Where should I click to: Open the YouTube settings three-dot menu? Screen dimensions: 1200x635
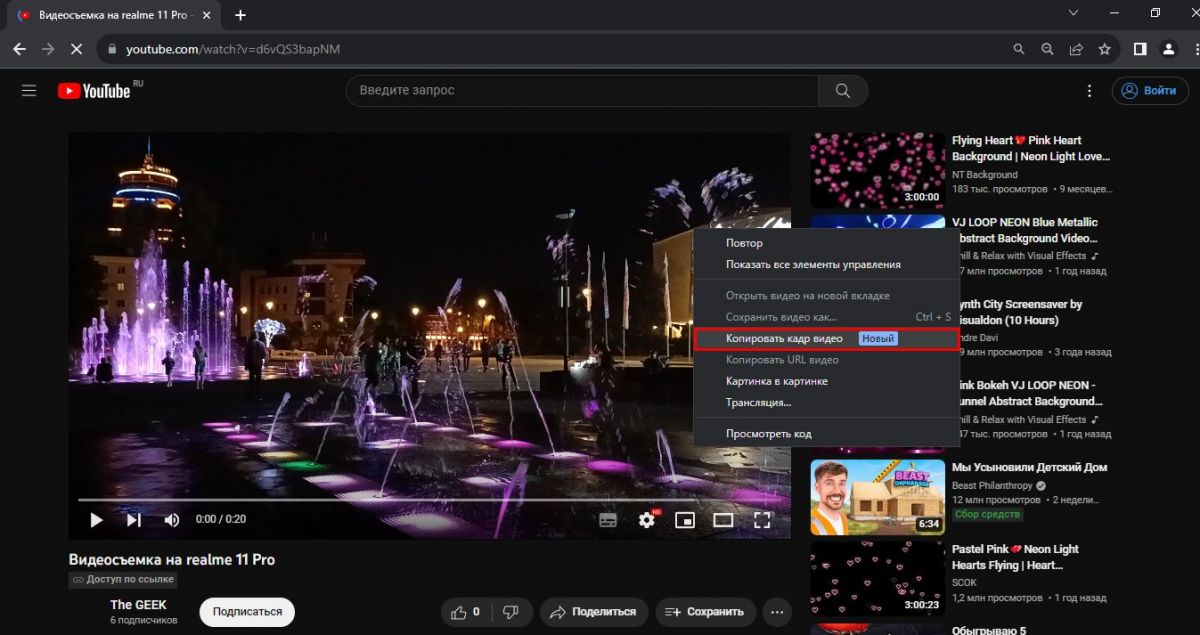pyautogui.click(x=1090, y=91)
